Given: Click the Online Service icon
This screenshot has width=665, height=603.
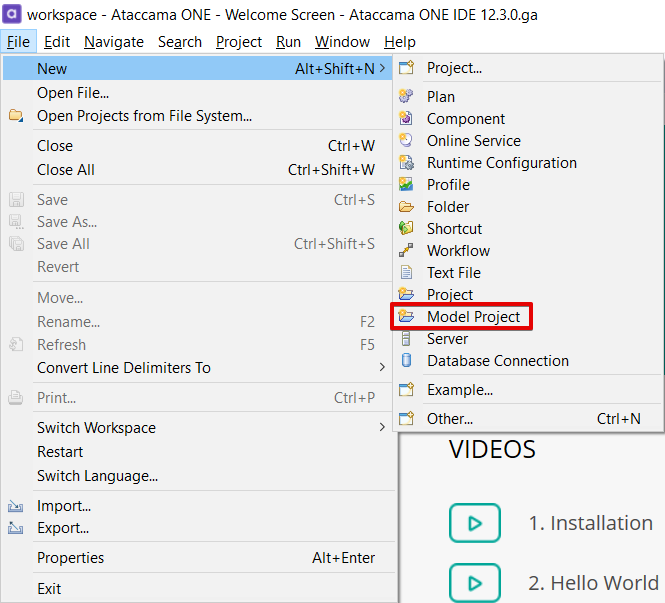Looking at the screenshot, I should [406, 141].
